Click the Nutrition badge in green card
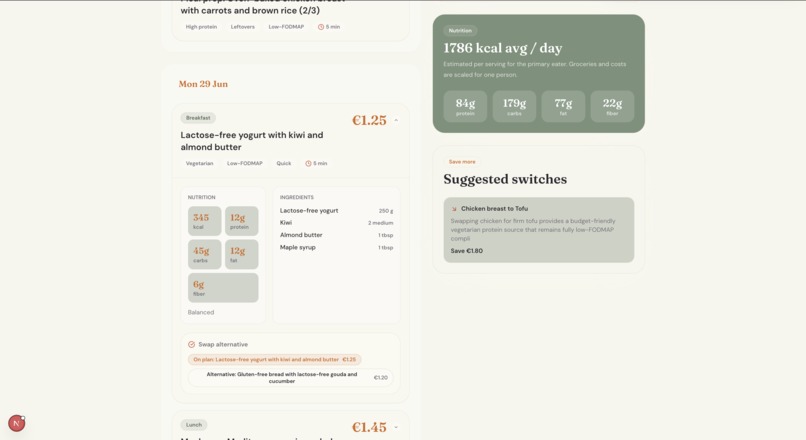Screen dimensions: 806x440 pyautogui.click(x=460, y=31)
